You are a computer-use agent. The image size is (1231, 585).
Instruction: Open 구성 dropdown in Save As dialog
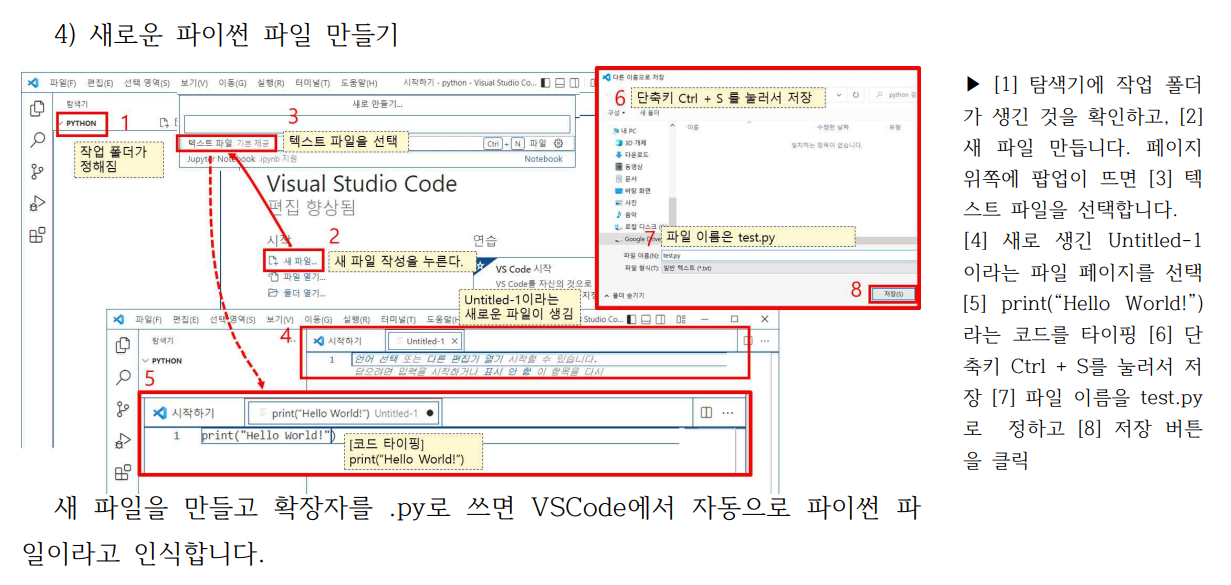pos(619,112)
